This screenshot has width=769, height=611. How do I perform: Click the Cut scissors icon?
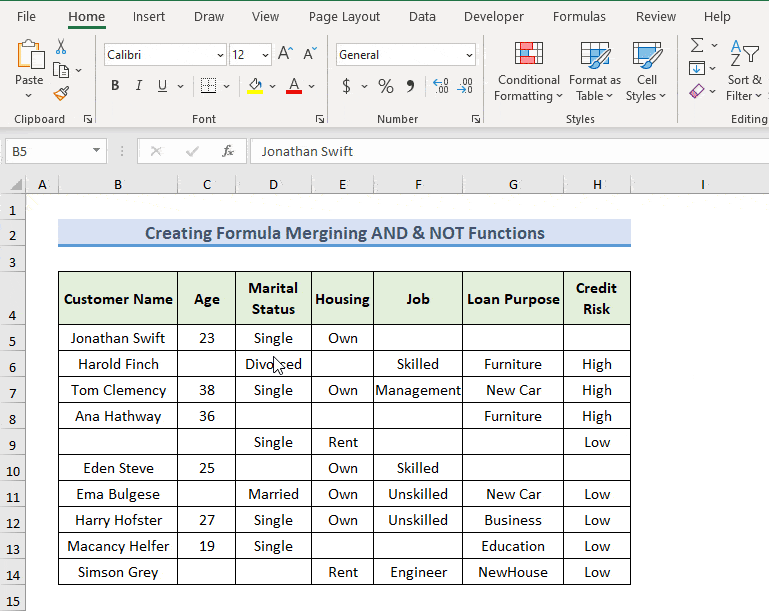tap(61, 47)
